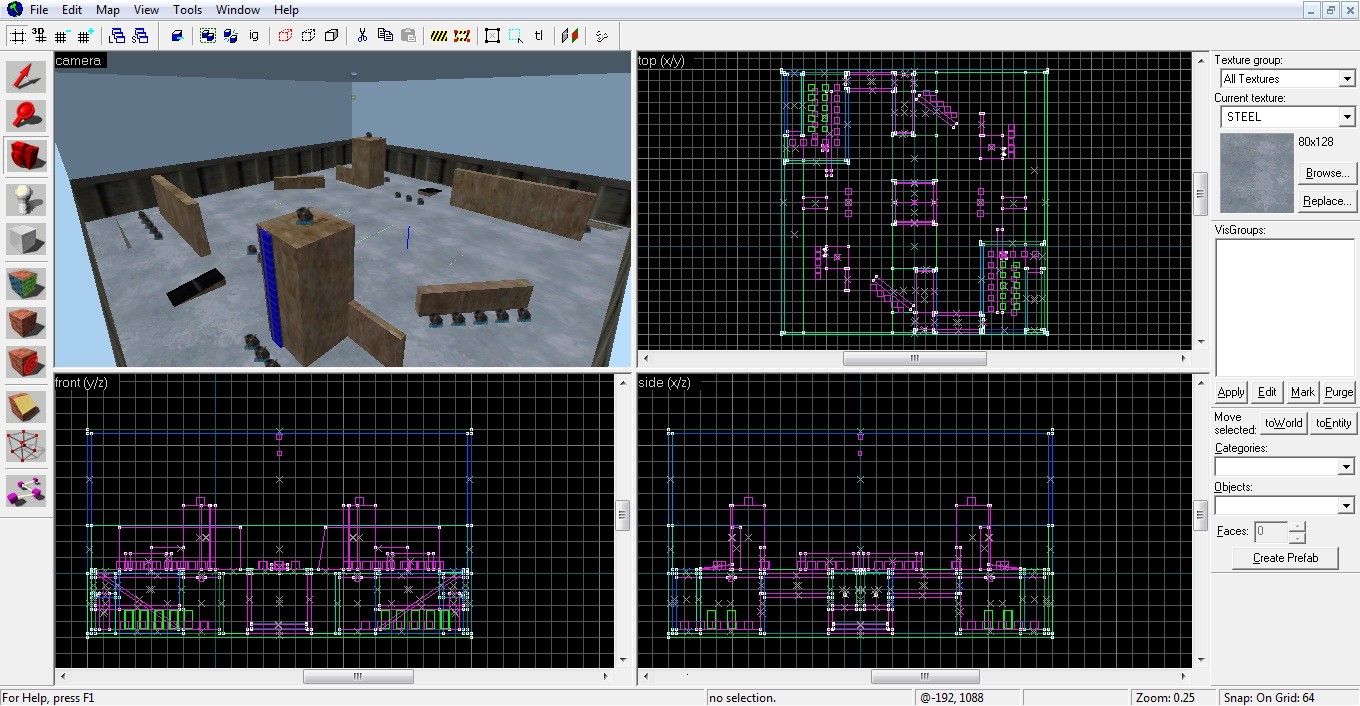This screenshot has height=706, width=1360.
Task: Activate the Magnify tool
Action: [x=26, y=116]
